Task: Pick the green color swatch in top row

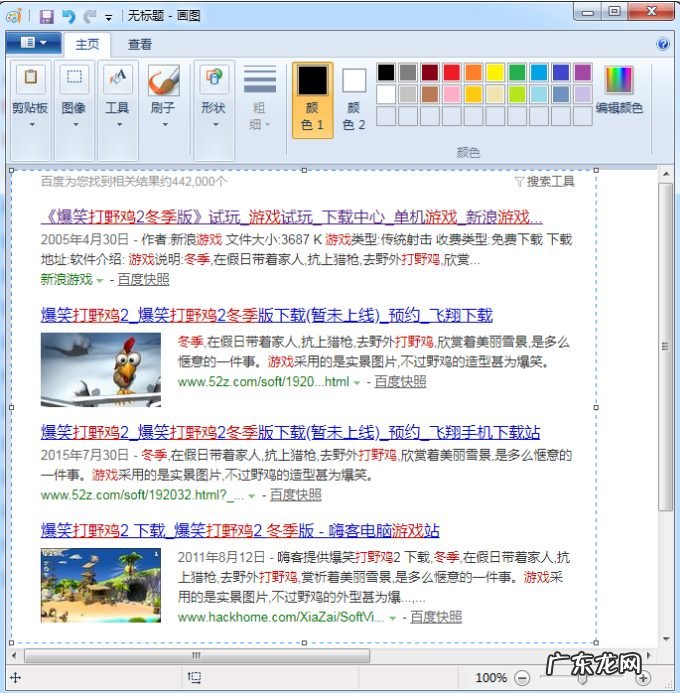Action: [x=517, y=72]
